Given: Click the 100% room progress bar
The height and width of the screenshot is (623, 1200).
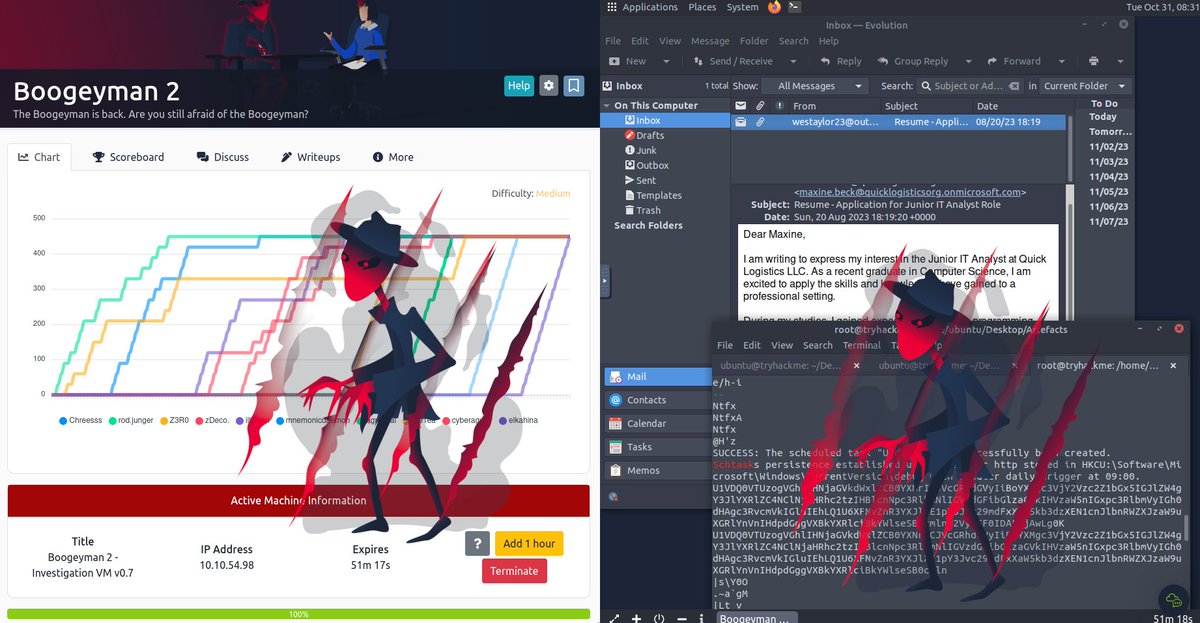Looking at the screenshot, I should [298, 614].
